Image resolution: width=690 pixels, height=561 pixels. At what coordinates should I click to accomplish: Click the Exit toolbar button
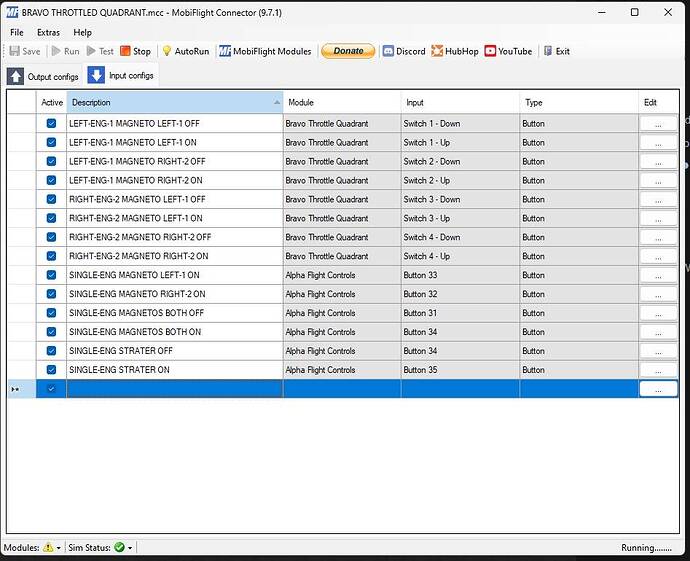tap(556, 51)
